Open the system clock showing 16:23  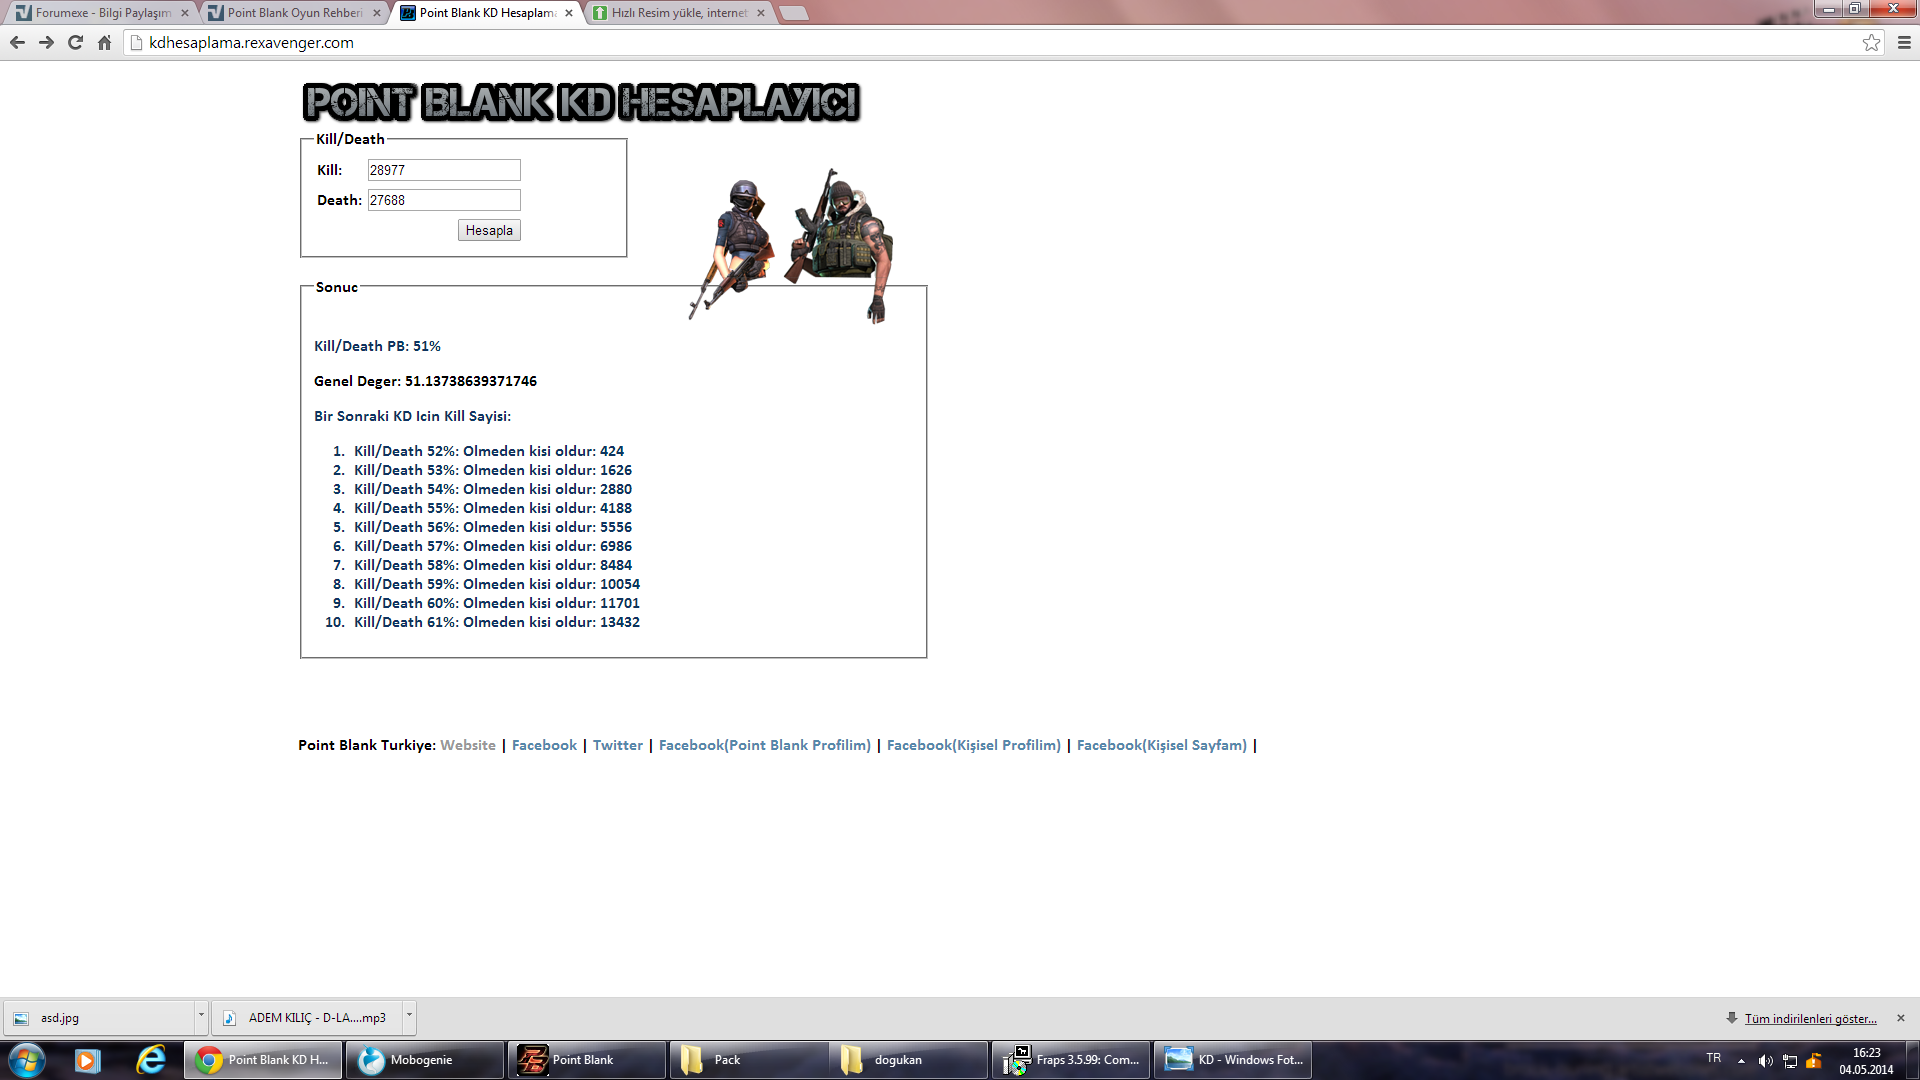[x=1866, y=1061]
